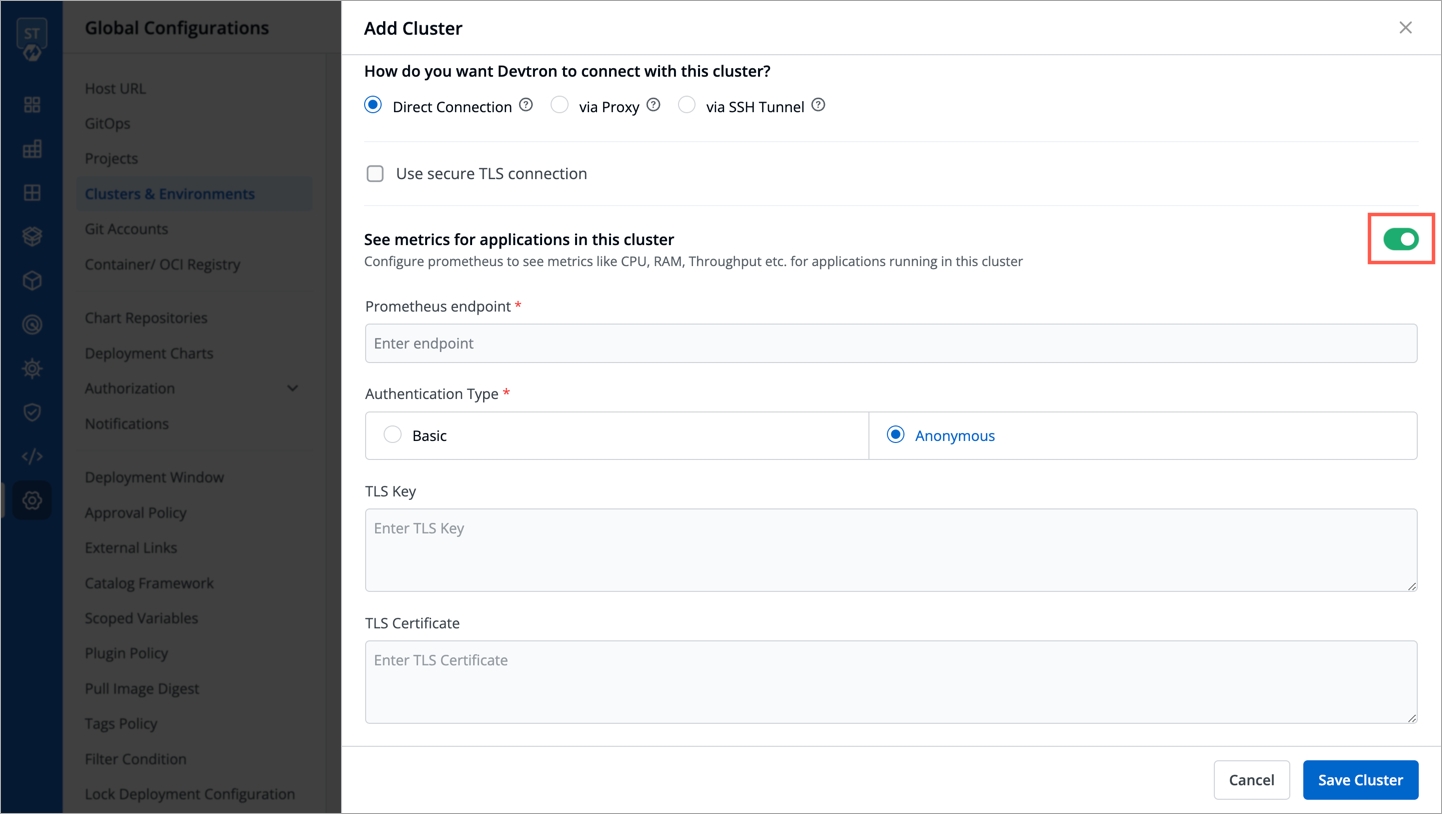Click into the TLS Key text area
Viewport: 1442px width, 814px height.
point(891,550)
